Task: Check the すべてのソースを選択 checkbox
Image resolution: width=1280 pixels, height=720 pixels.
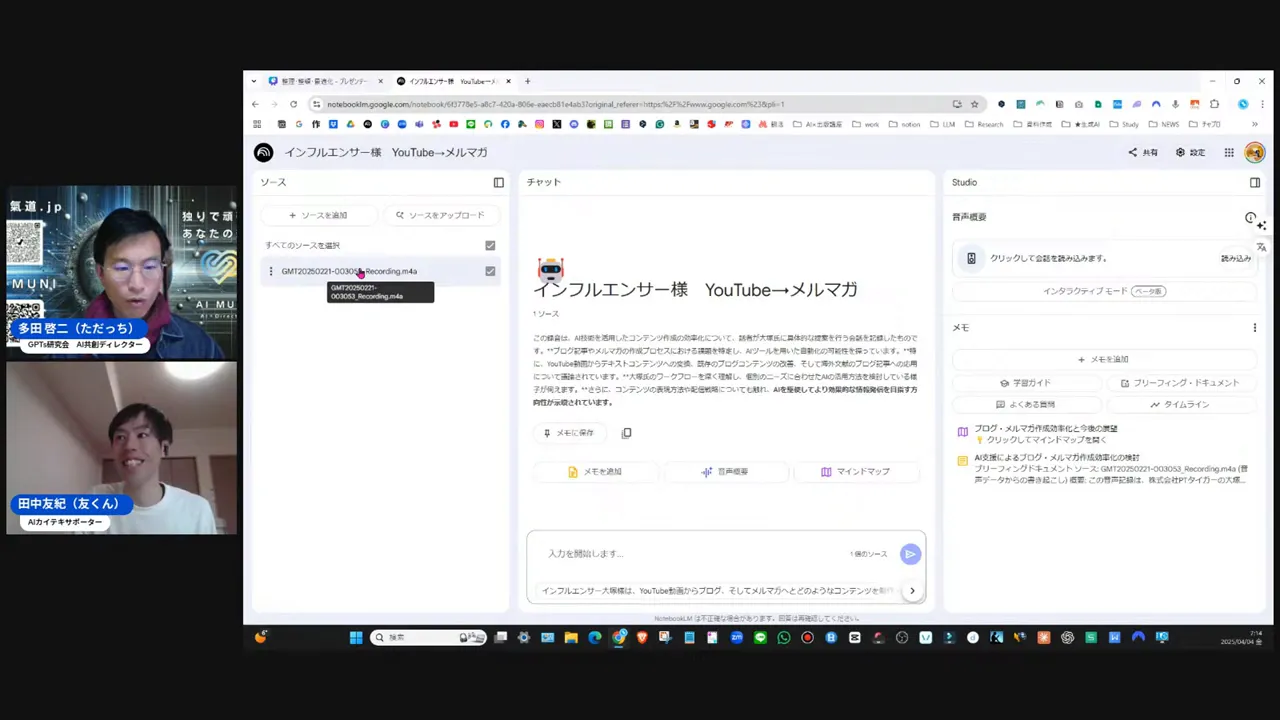Action: 490,245
